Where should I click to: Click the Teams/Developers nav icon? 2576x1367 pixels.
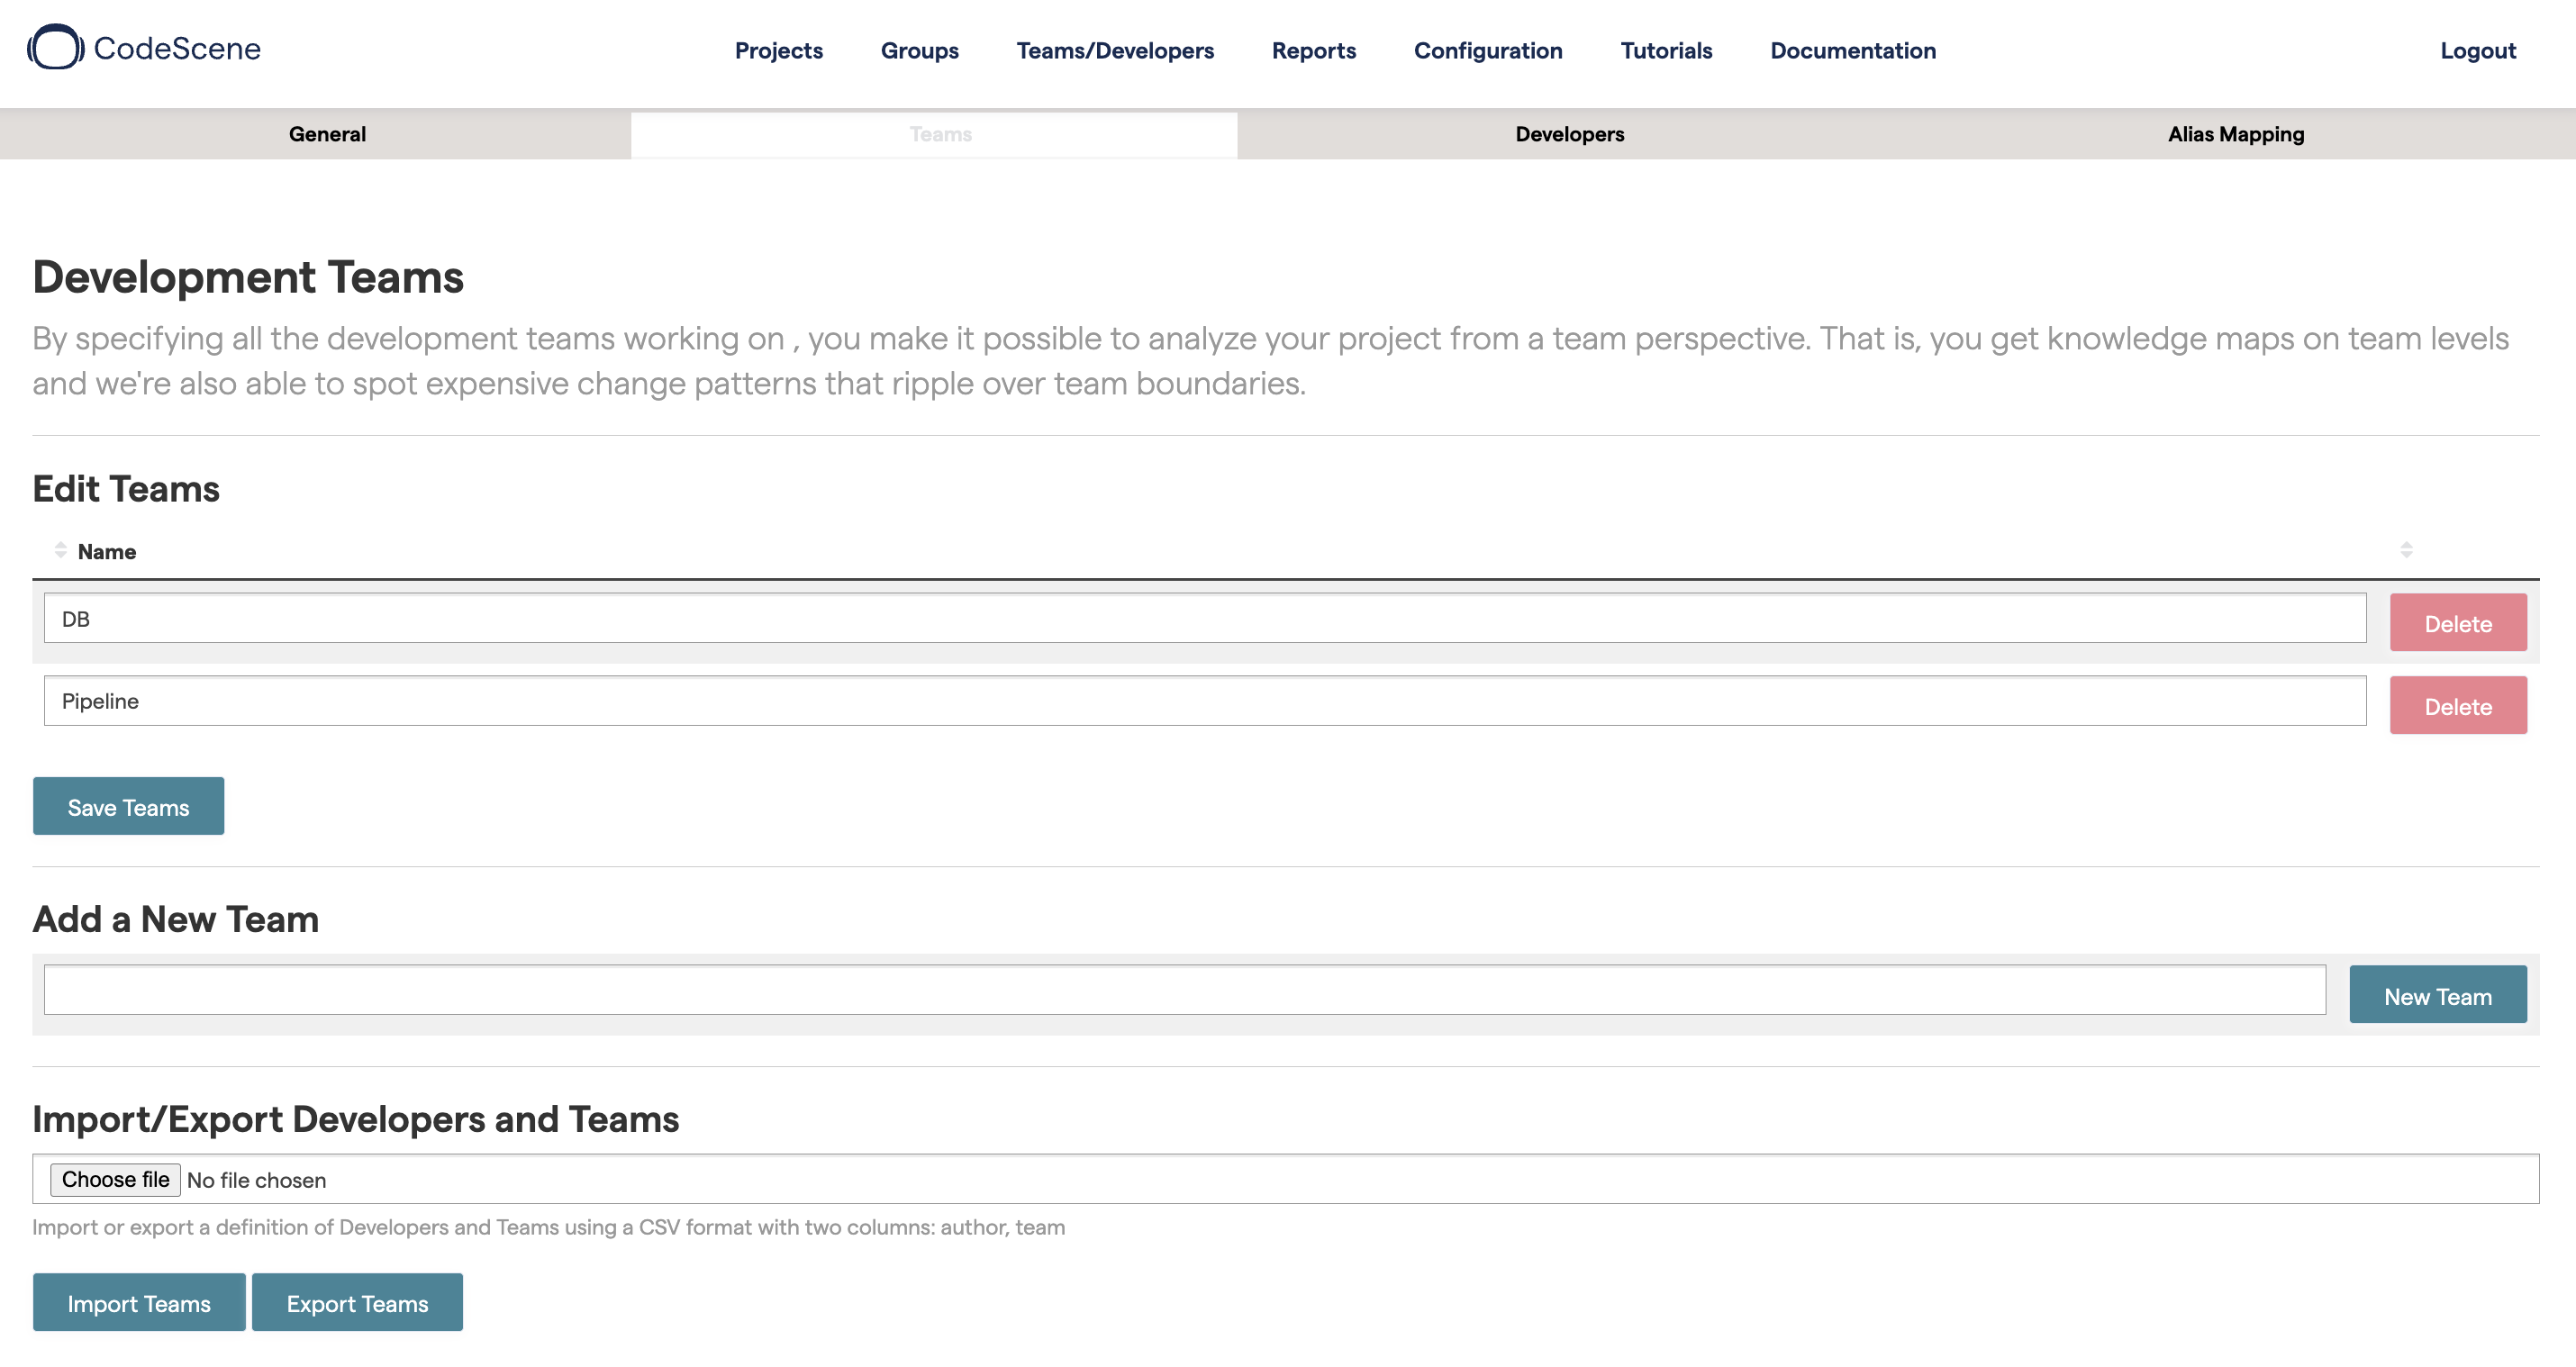tap(1114, 50)
